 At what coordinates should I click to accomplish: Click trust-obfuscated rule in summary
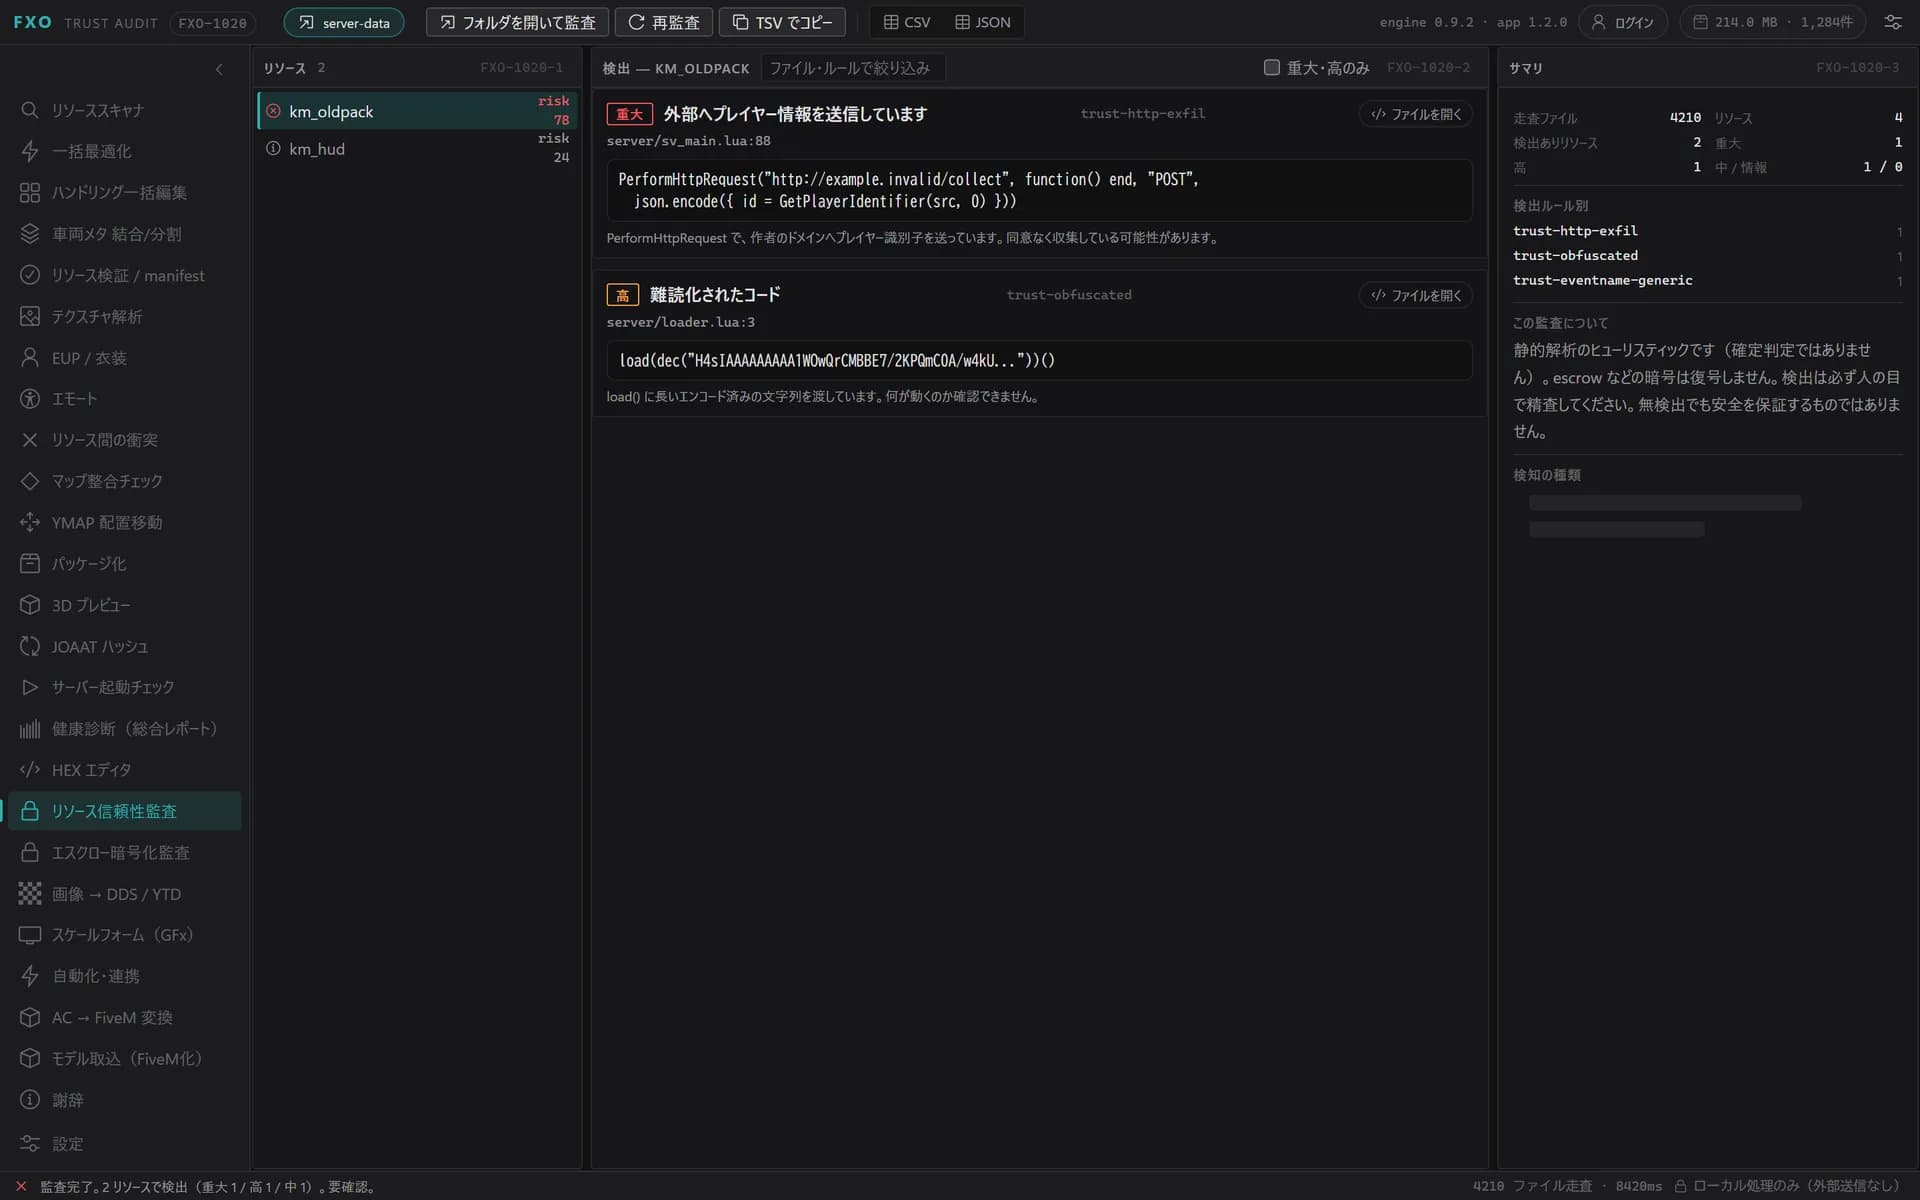[1575, 256]
